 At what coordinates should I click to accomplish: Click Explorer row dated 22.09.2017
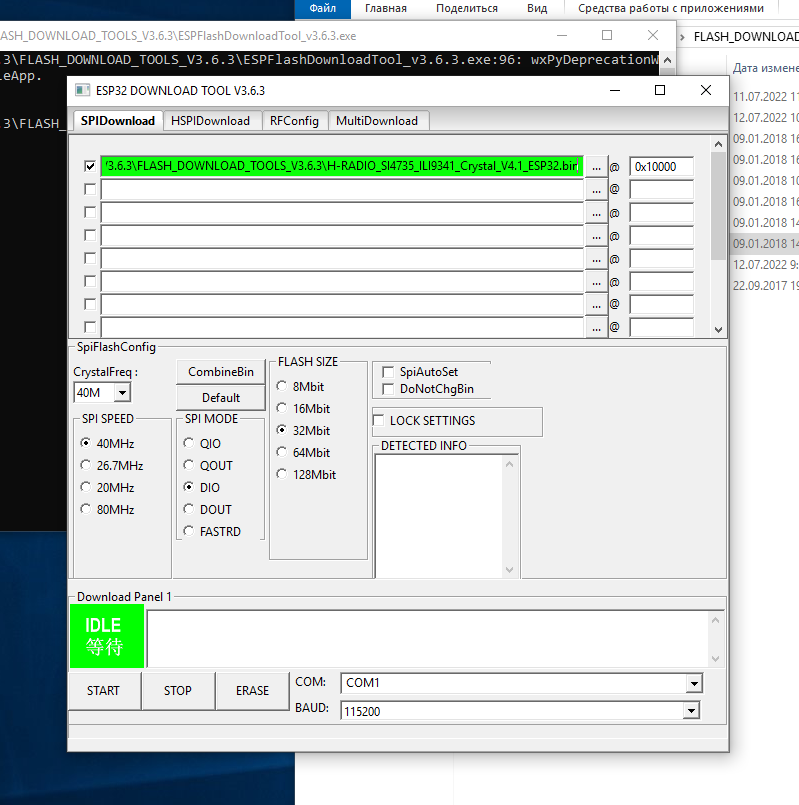pyautogui.click(x=765, y=285)
